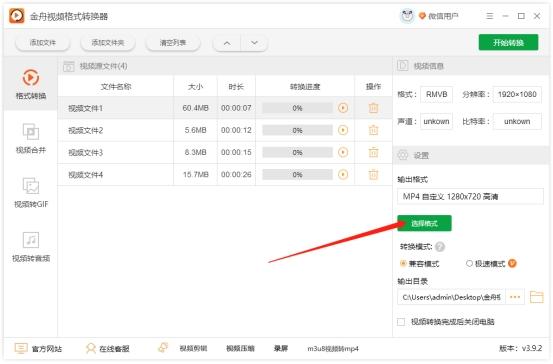Click the 输出格式 field MP4 自定义
This screenshot has width=553, height=364.
pyautogui.click(x=470, y=196)
